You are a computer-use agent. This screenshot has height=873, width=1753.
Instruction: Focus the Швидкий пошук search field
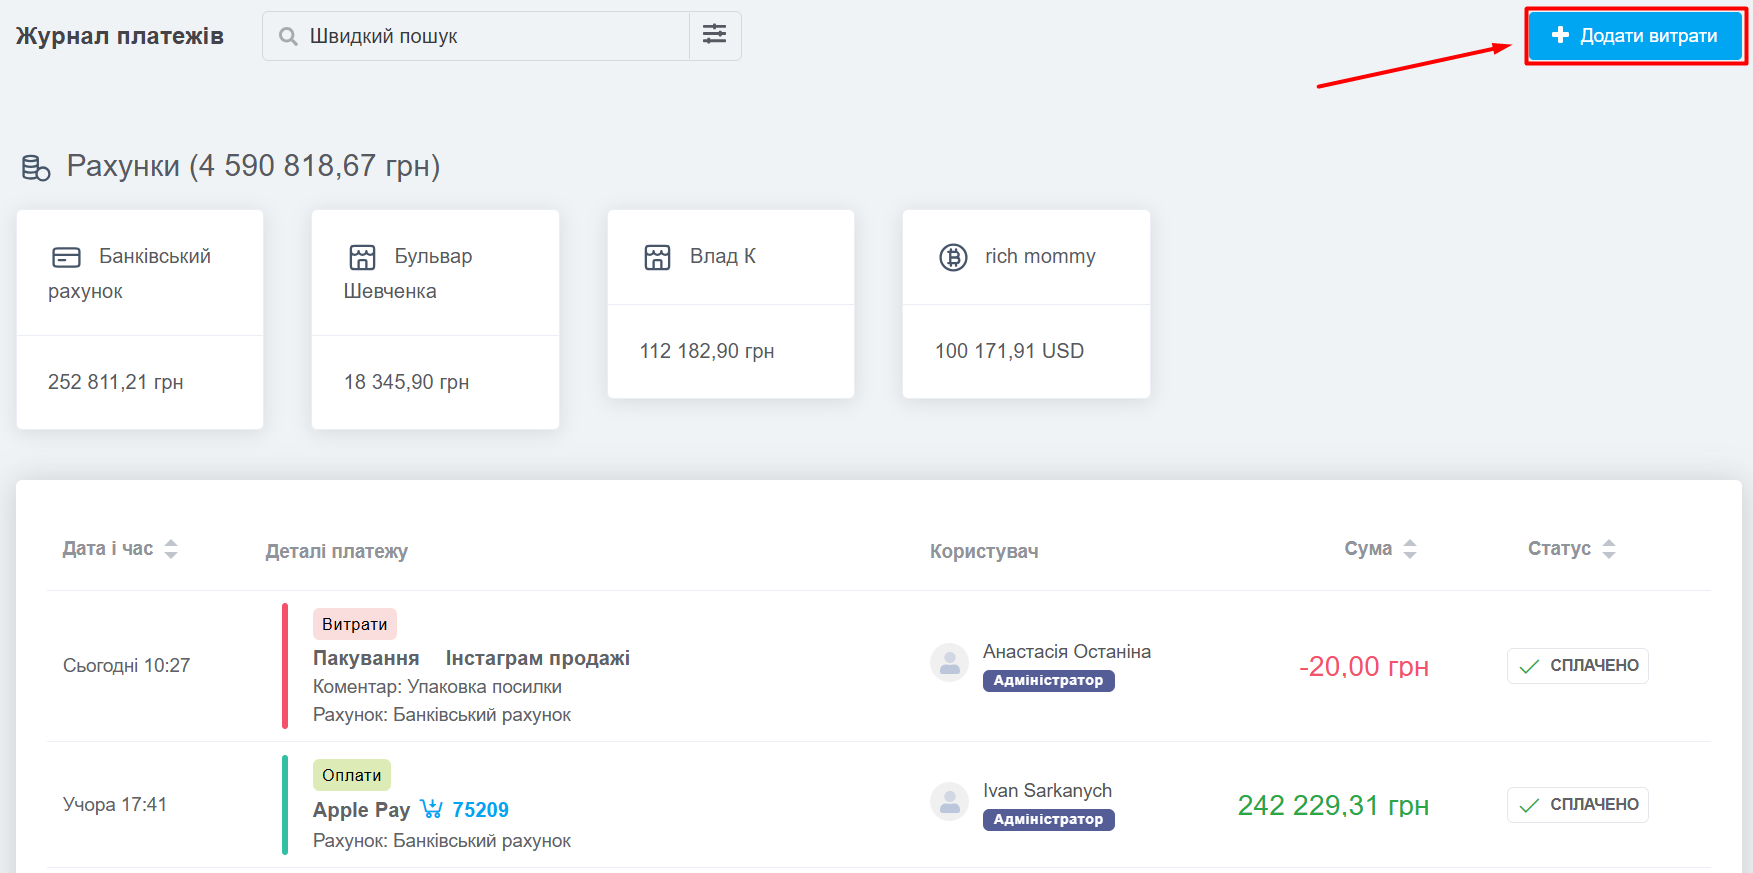[490, 37]
